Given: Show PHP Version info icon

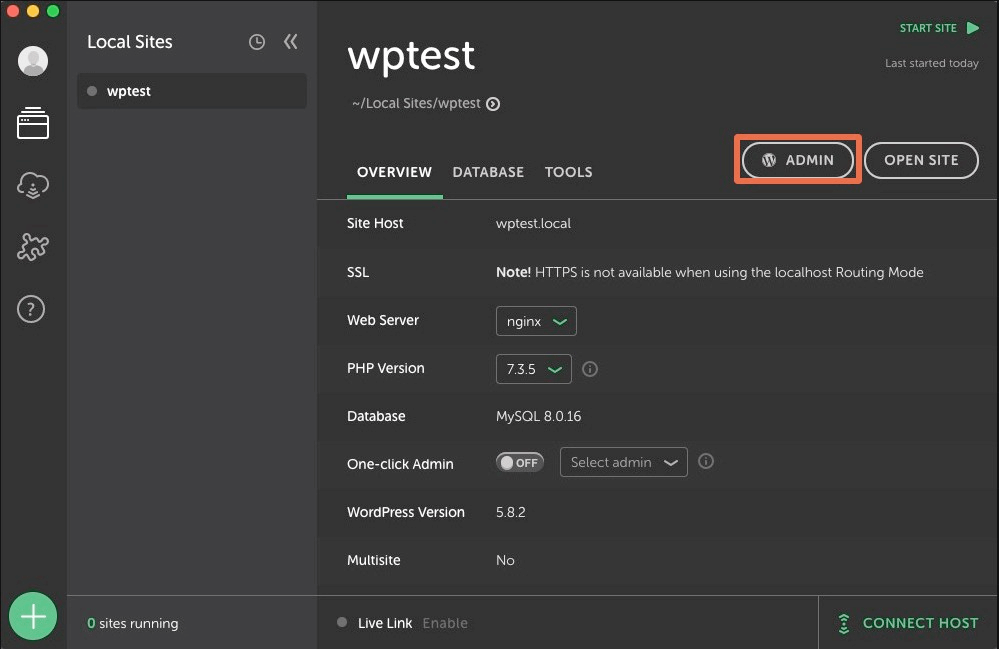Looking at the screenshot, I should [590, 369].
